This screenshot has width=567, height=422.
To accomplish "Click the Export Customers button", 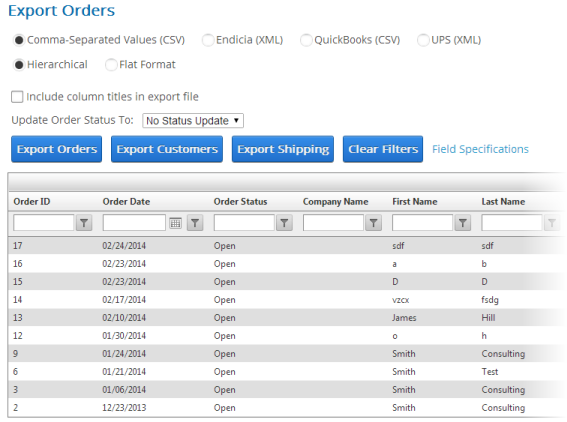I will point(167,149).
